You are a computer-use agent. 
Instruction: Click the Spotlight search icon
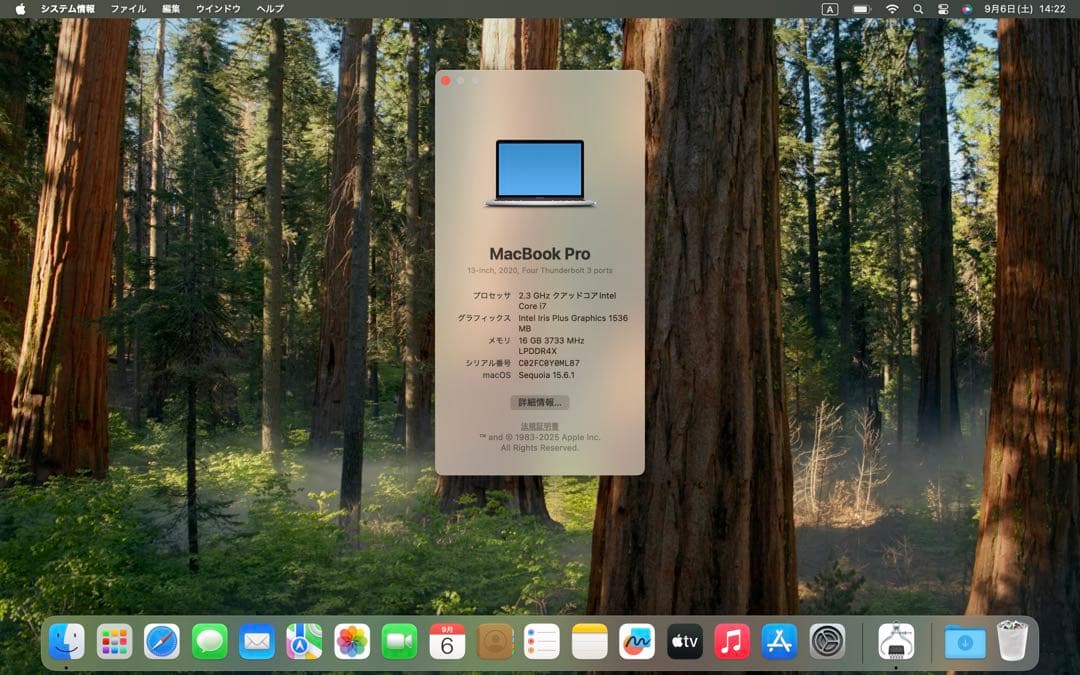pyautogui.click(x=916, y=8)
